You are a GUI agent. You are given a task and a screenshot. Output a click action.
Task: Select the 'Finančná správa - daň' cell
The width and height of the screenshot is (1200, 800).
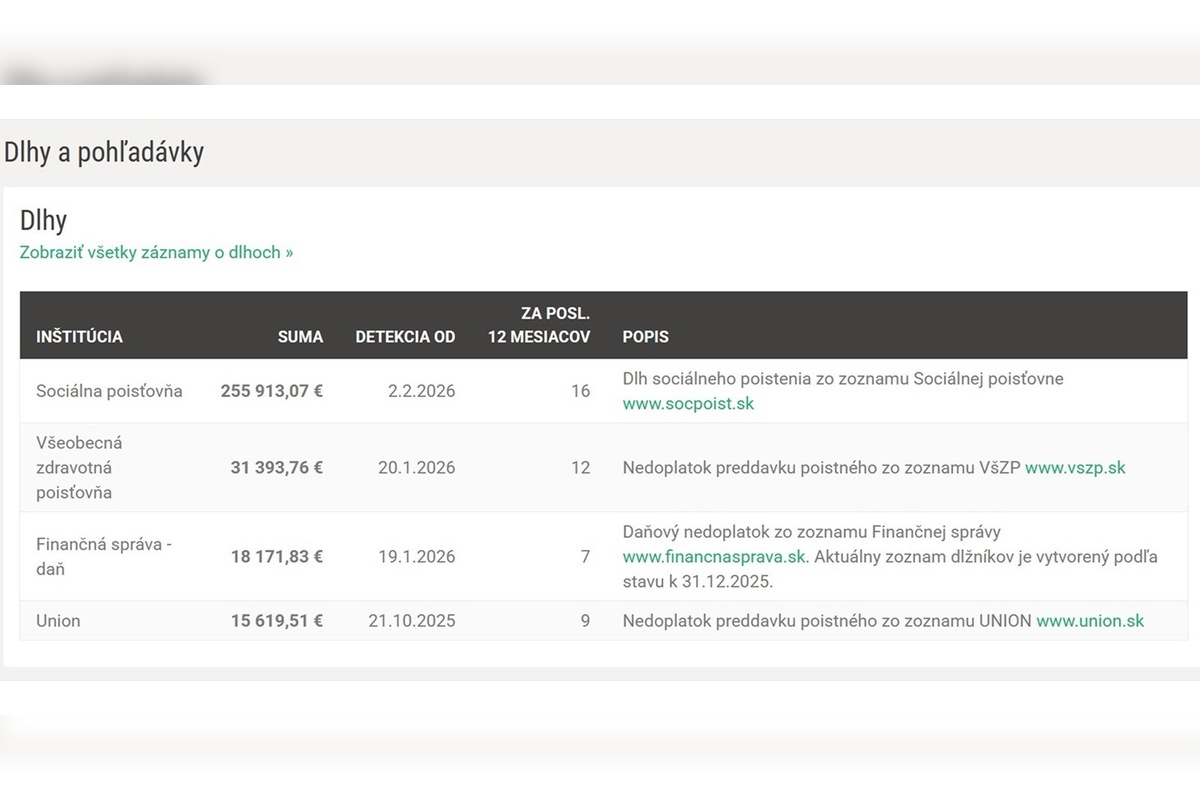tap(104, 556)
